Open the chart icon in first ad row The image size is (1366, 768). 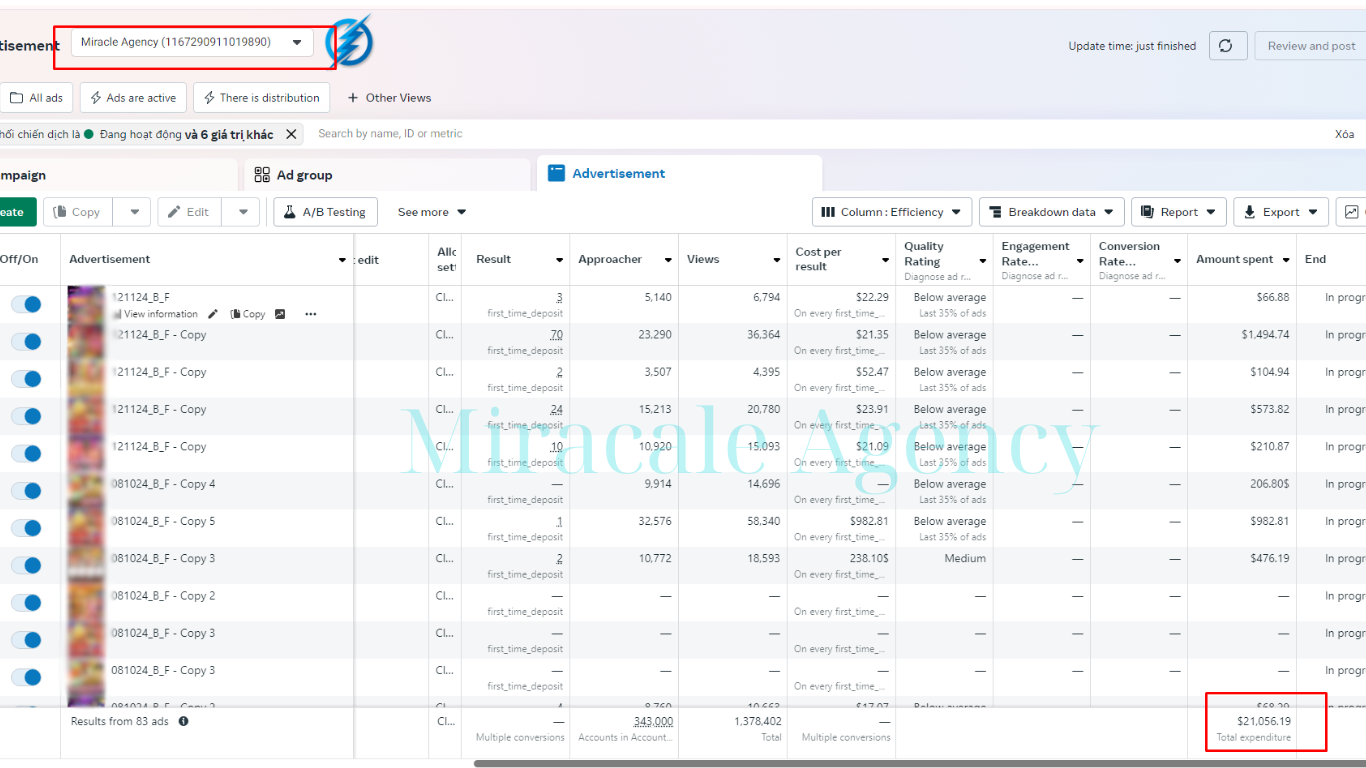click(280, 314)
